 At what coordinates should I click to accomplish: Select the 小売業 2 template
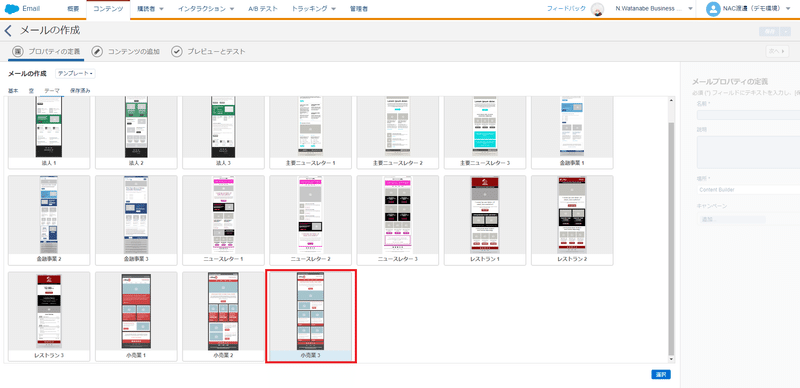(x=223, y=317)
